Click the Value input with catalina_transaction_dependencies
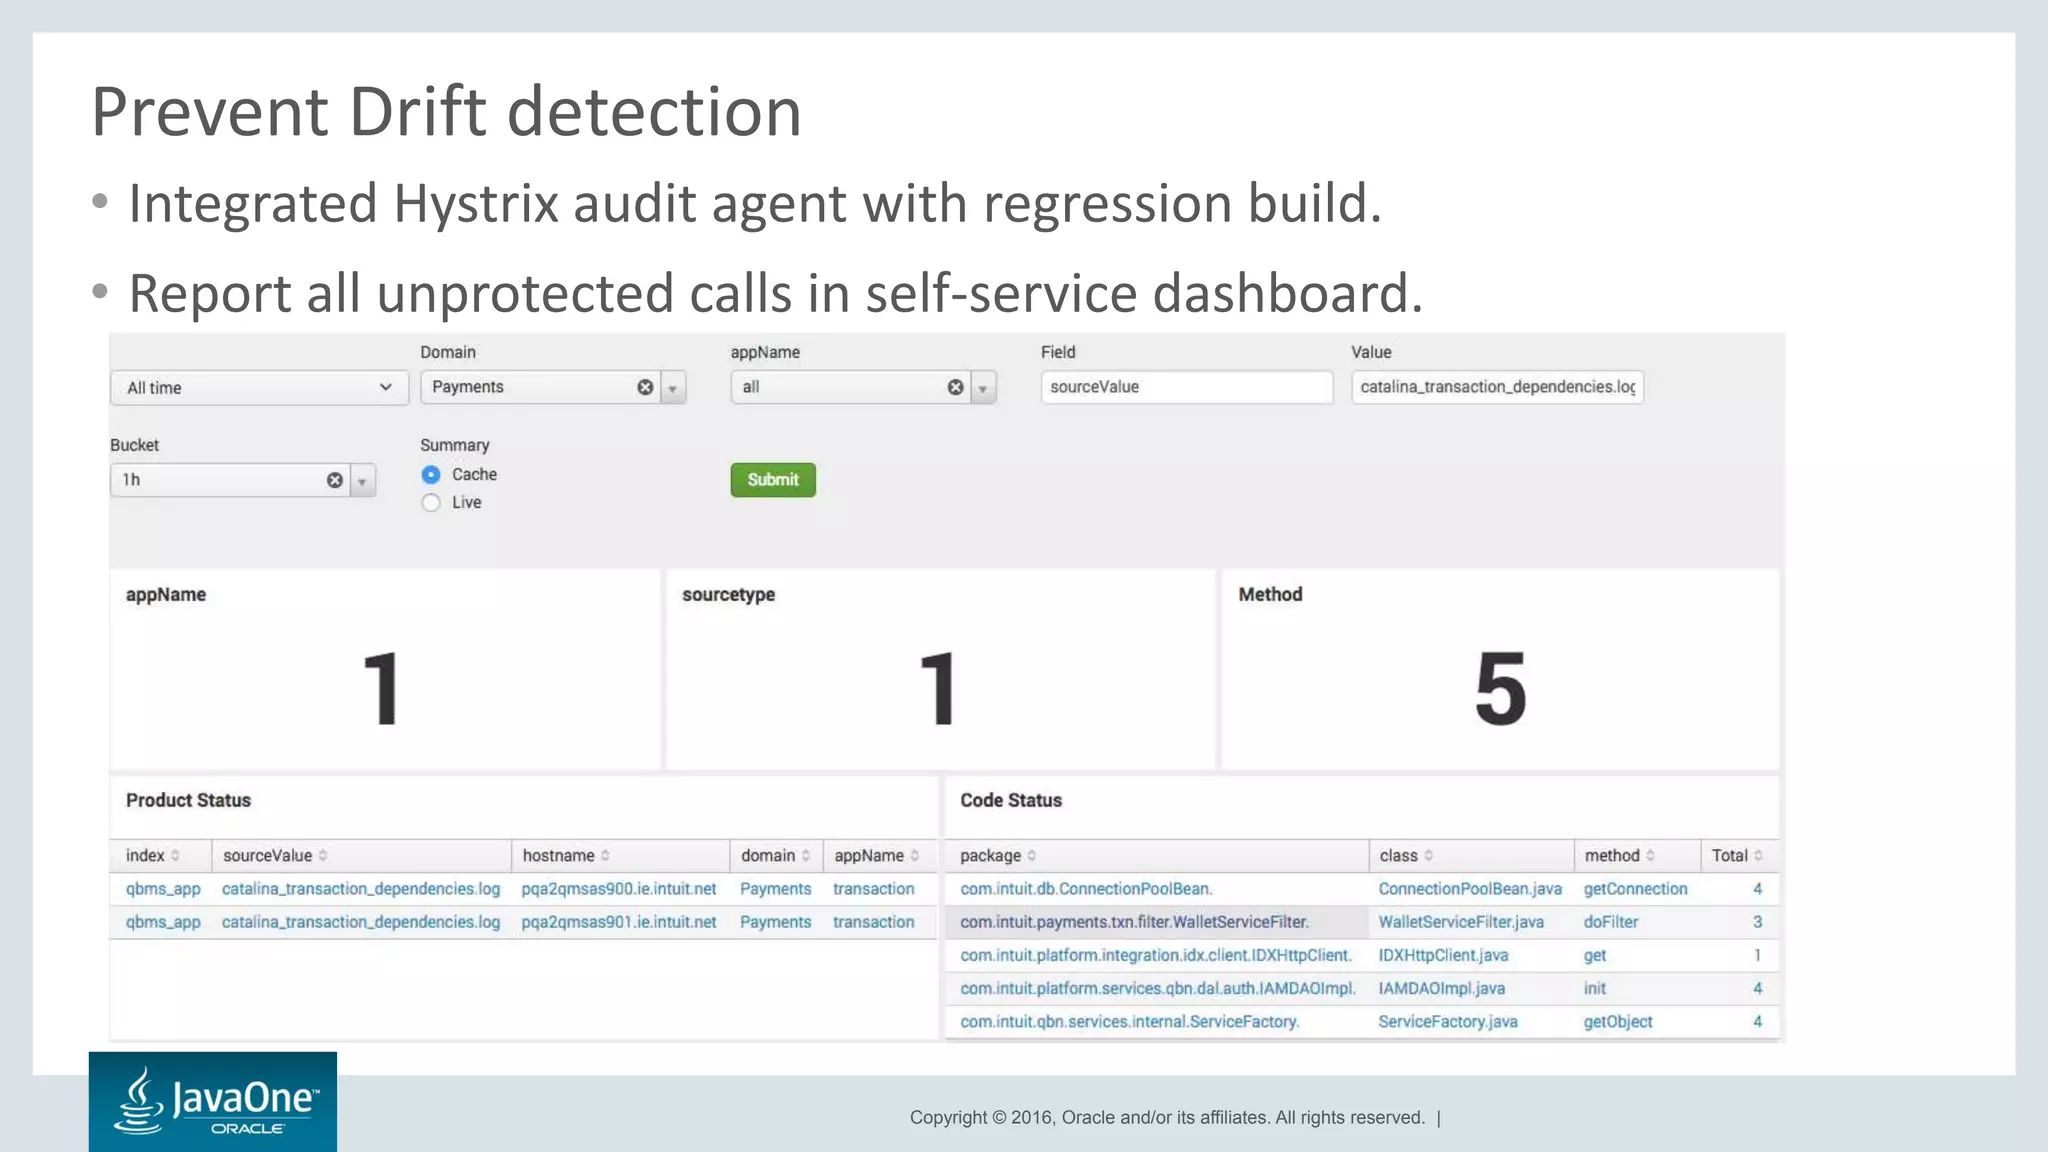 pyautogui.click(x=1497, y=387)
